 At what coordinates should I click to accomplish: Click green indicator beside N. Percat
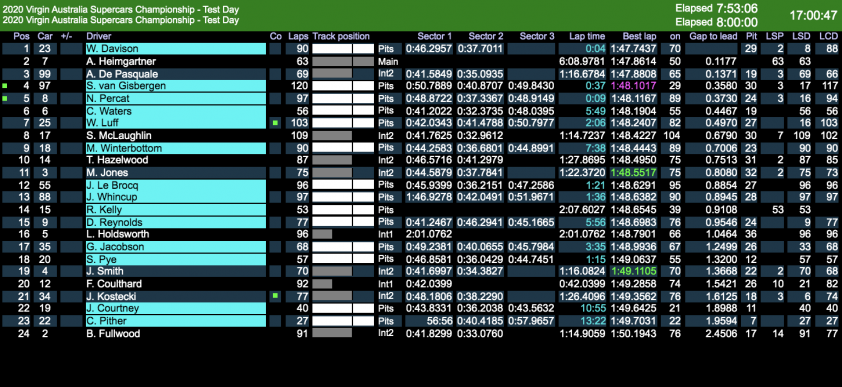click(5, 99)
